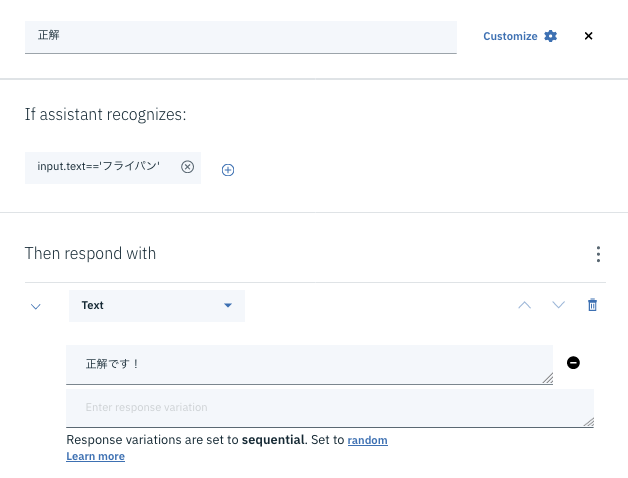Image resolution: width=628 pixels, height=478 pixels.
Task: Move response up with up arrow
Action: click(x=524, y=305)
